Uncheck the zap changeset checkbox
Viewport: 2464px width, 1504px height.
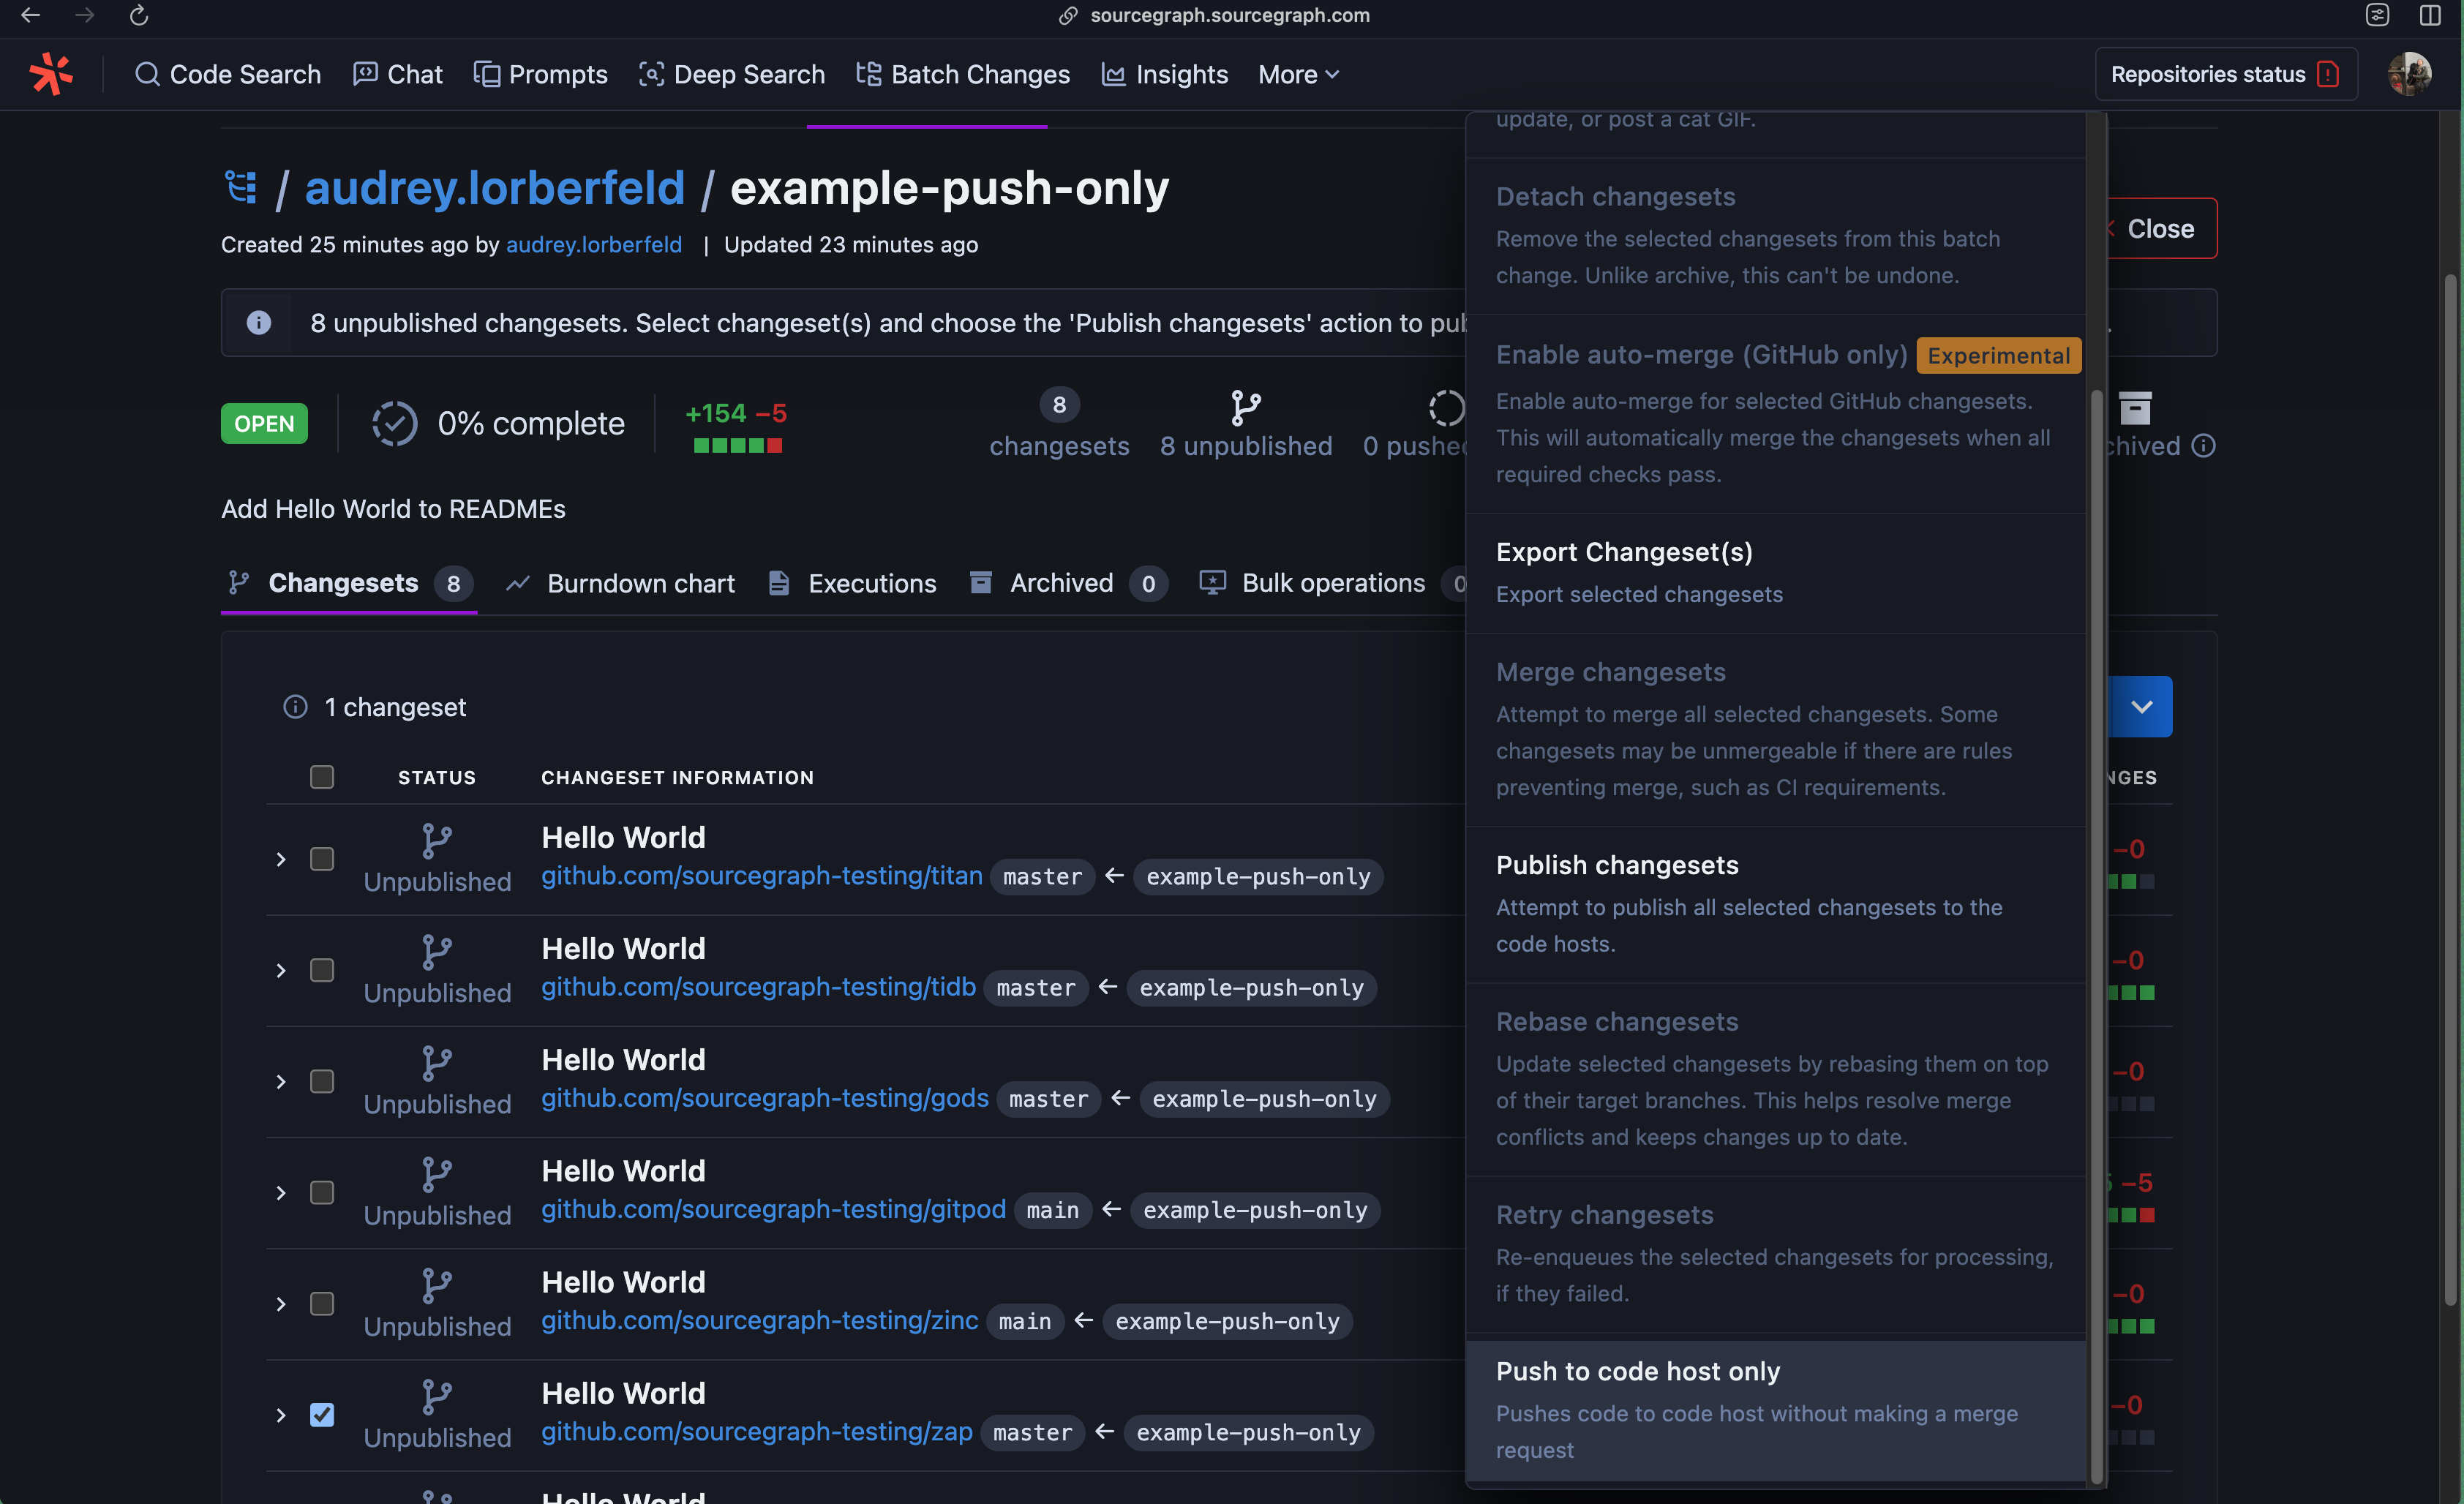(x=321, y=1414)
